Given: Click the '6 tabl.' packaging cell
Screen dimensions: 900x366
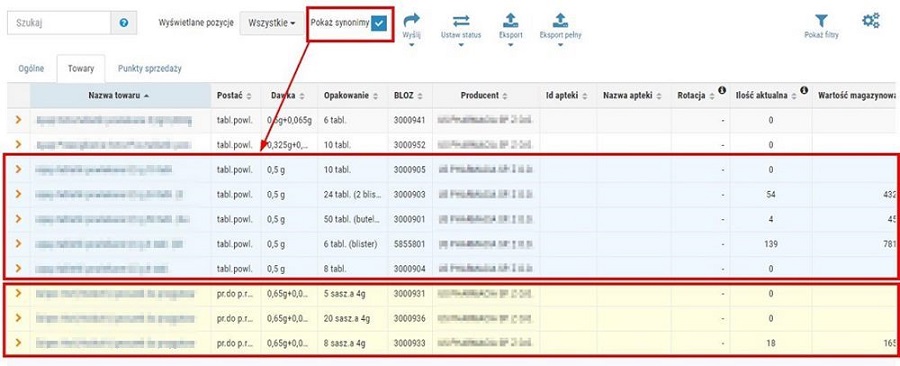Looking at the screenshot, I should pos(352,120).
